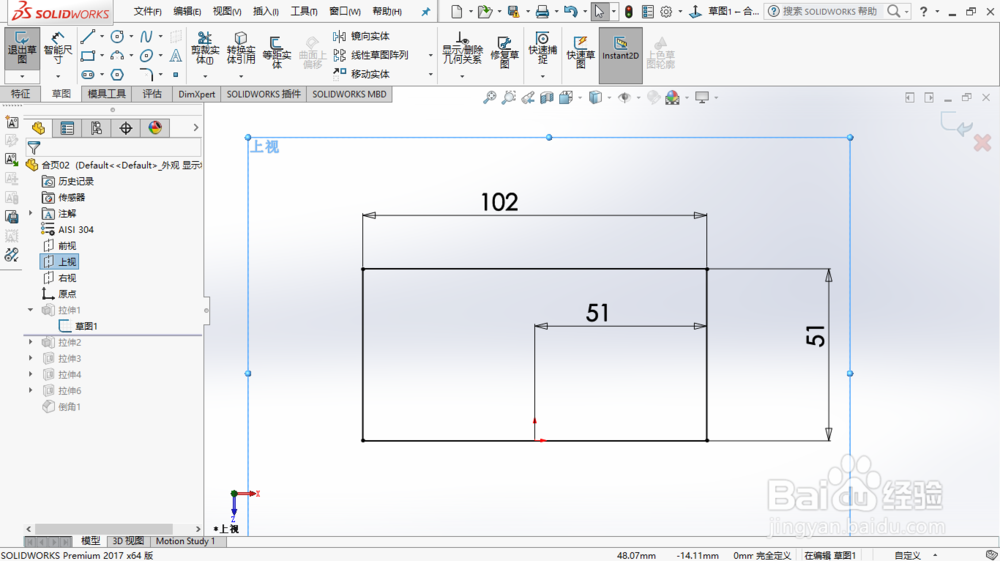Expand the 拉伸4 feature node
Image resolution: width=1000 pixels, height=561 pixels.
31,374
